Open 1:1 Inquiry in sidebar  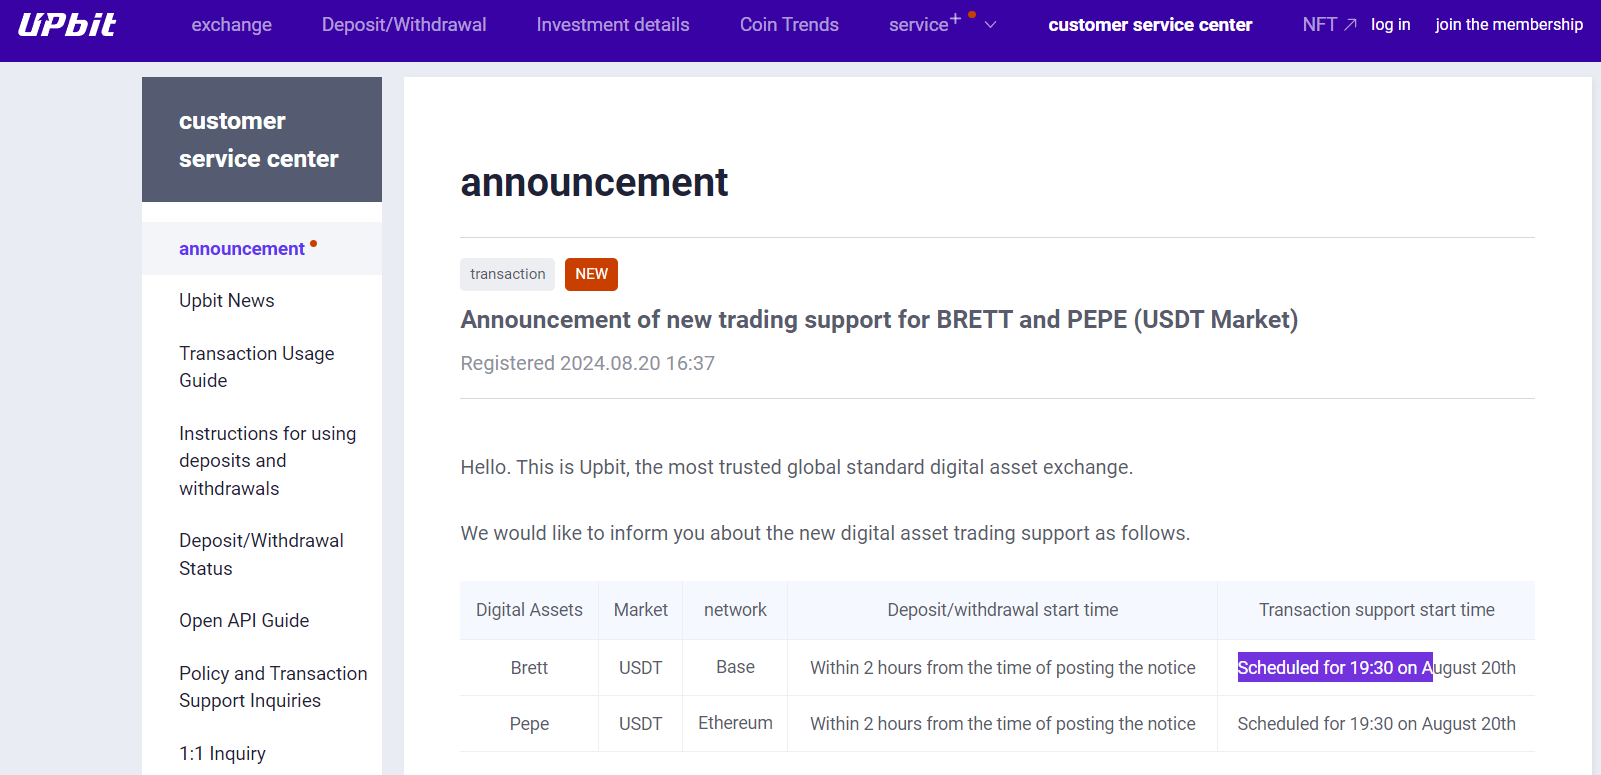(222, 754)
